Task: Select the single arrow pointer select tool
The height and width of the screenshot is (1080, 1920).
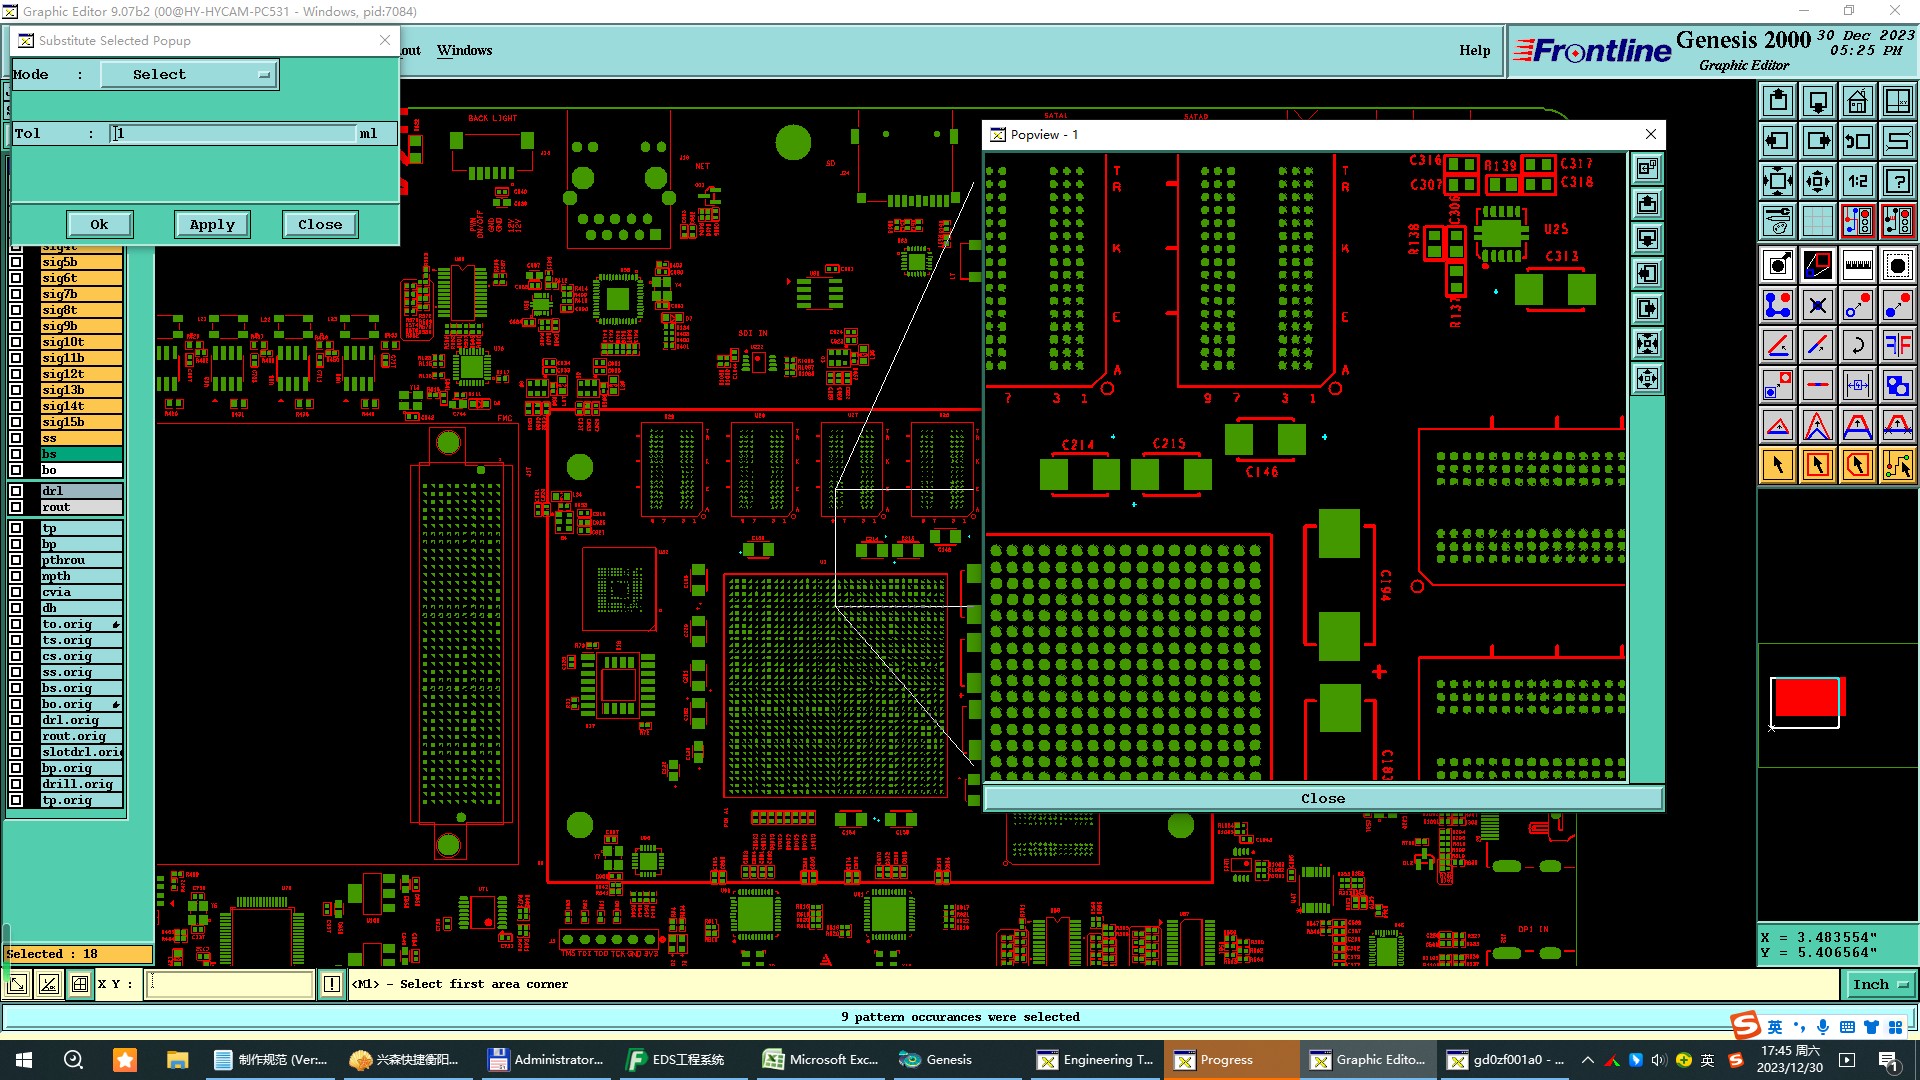Action: [x=1778, y=465]
